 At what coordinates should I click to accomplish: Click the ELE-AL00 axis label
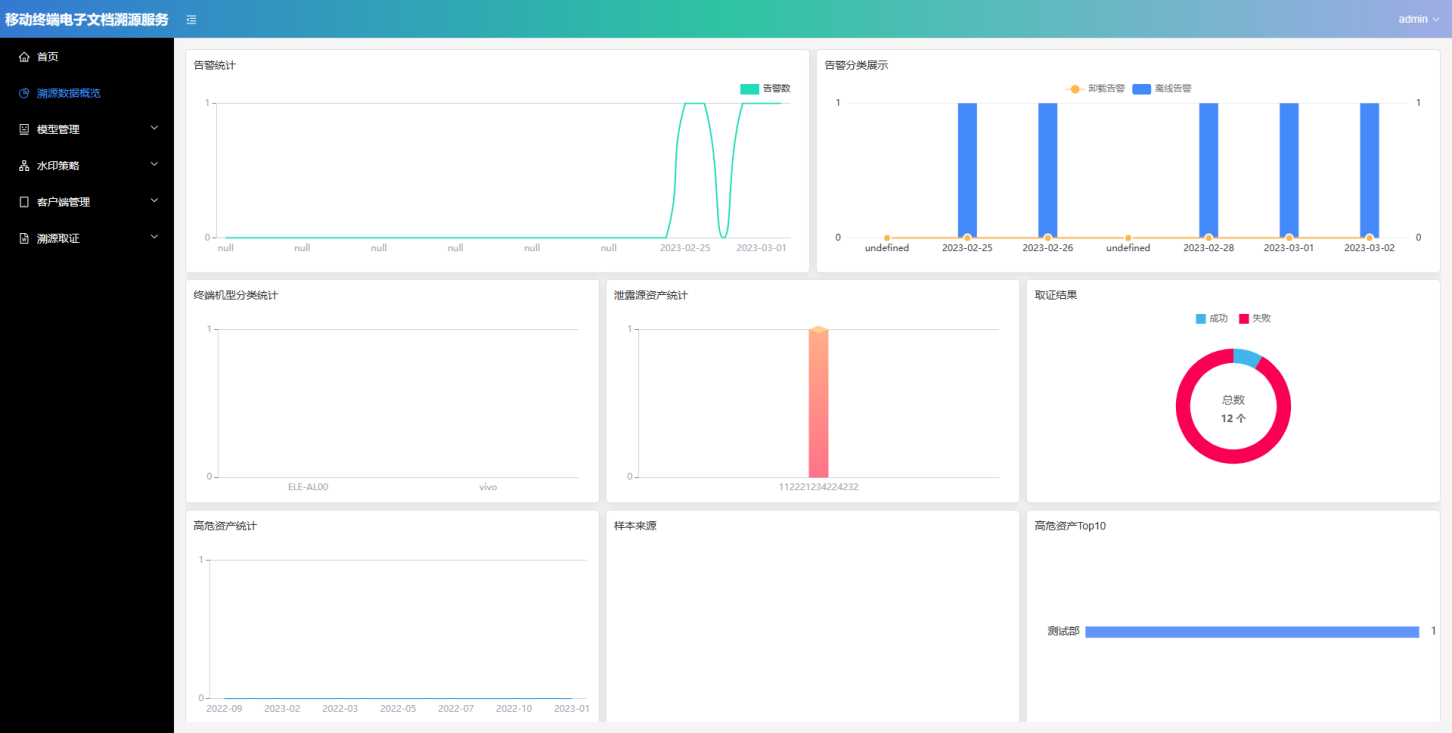point(308,487)
